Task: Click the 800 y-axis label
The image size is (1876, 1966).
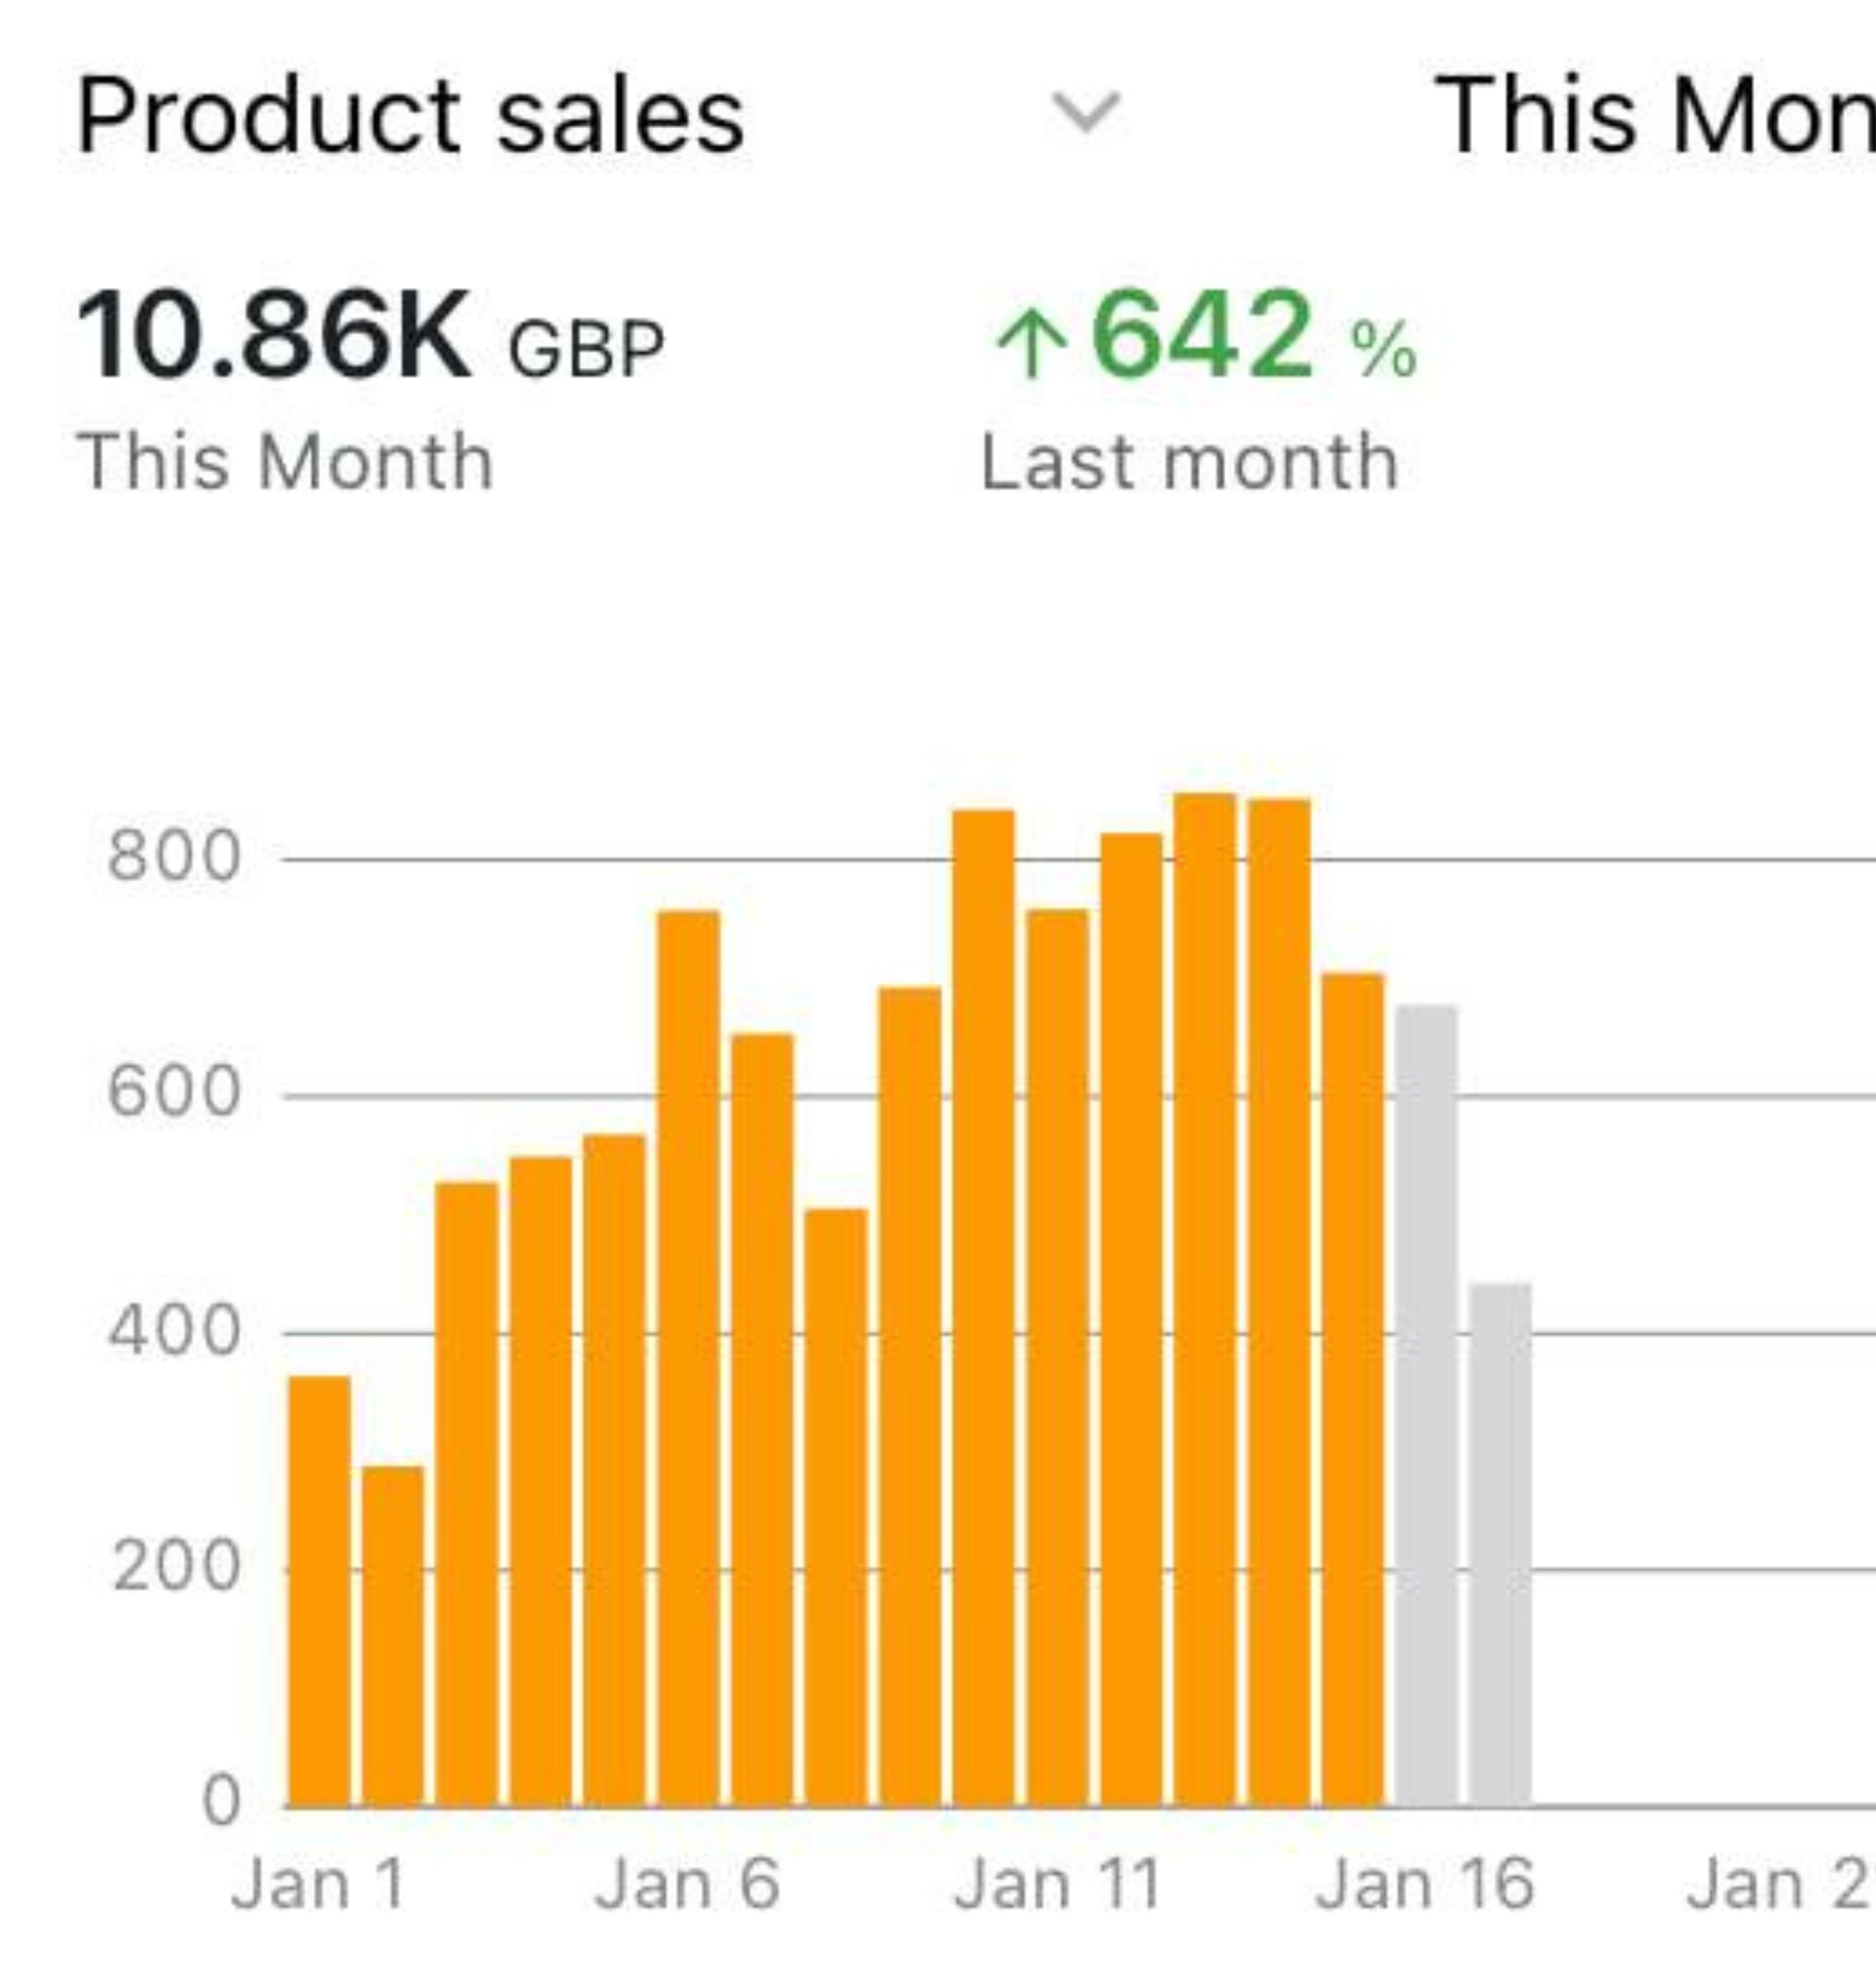Action: click(x=174, y=857)
